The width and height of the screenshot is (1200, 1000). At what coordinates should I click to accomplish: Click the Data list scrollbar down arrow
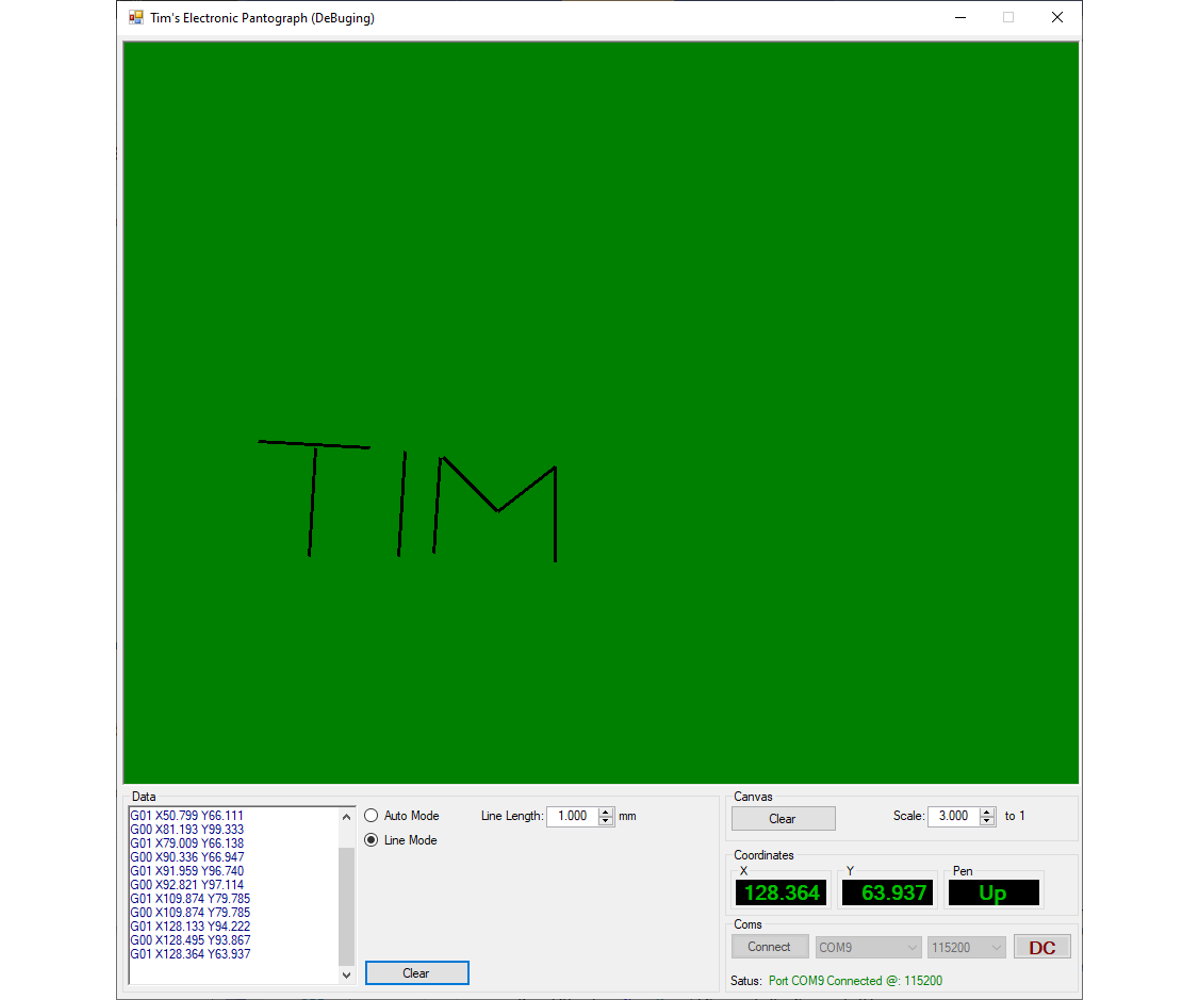pyautogui.click(x=346, y=974)
